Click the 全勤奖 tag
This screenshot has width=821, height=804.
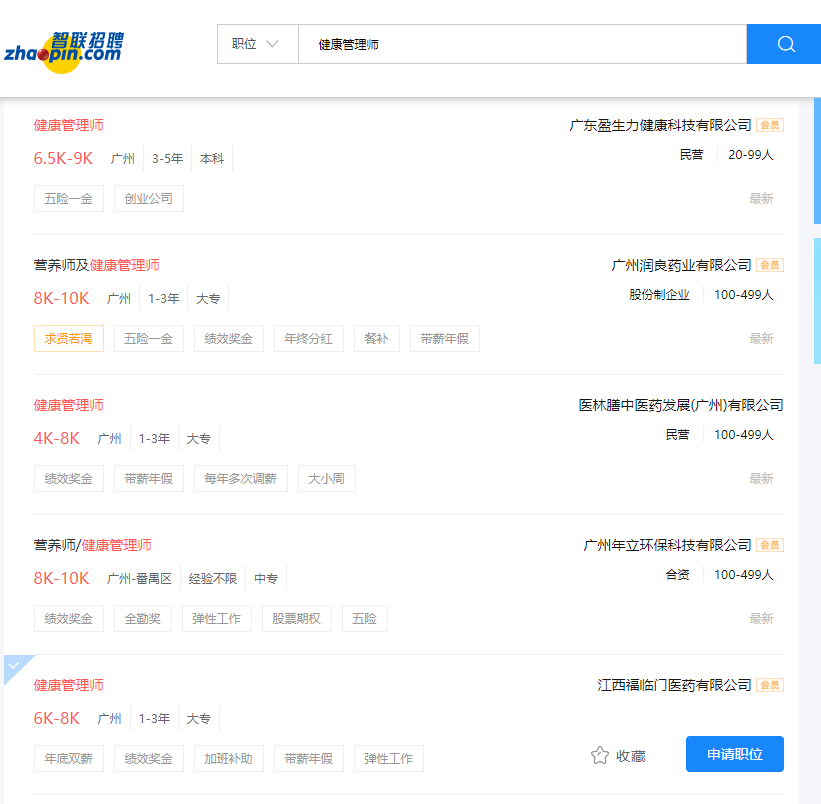click(142, 619)
